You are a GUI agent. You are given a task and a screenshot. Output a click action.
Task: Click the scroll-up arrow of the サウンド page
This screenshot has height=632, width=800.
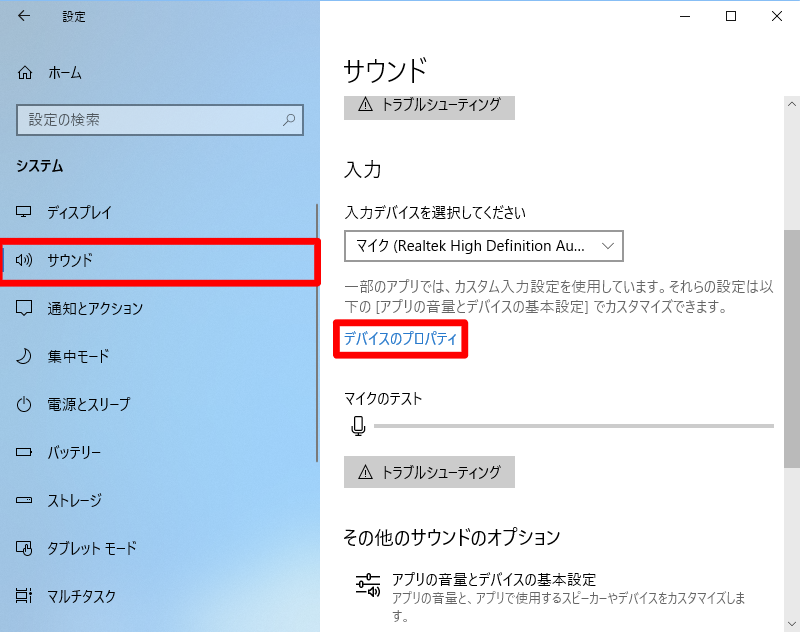(792, 104)
